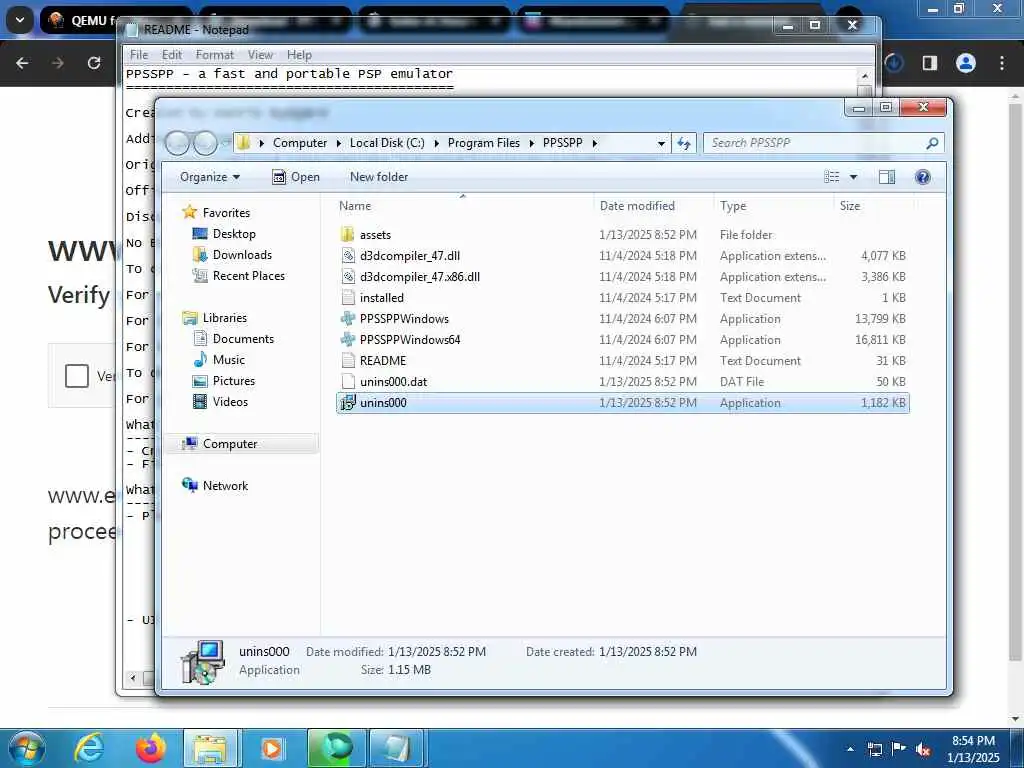Open Pictures library in sidebar
The image size is (1024, 768).
[x=224, y=381]
